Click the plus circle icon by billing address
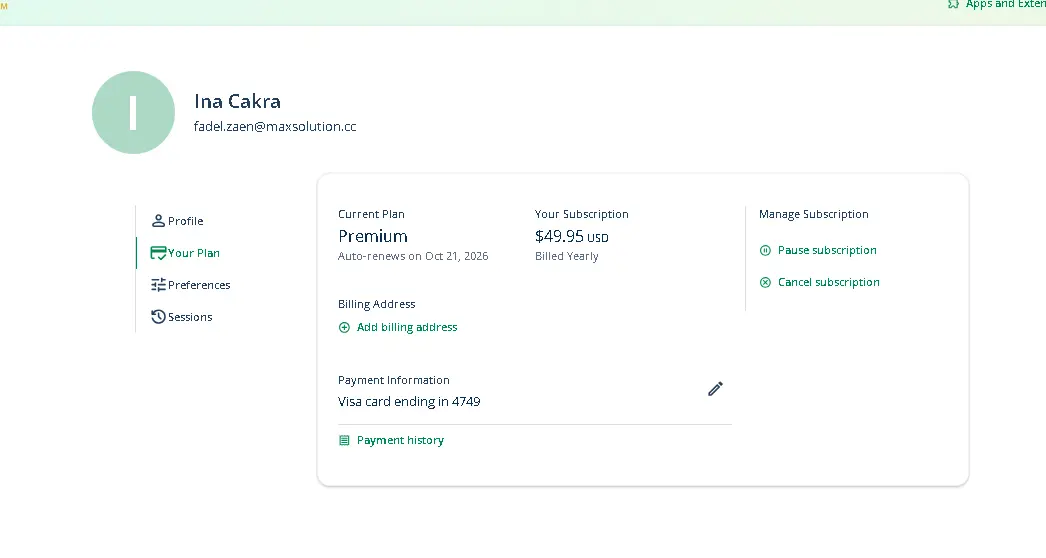 [344, 327]
